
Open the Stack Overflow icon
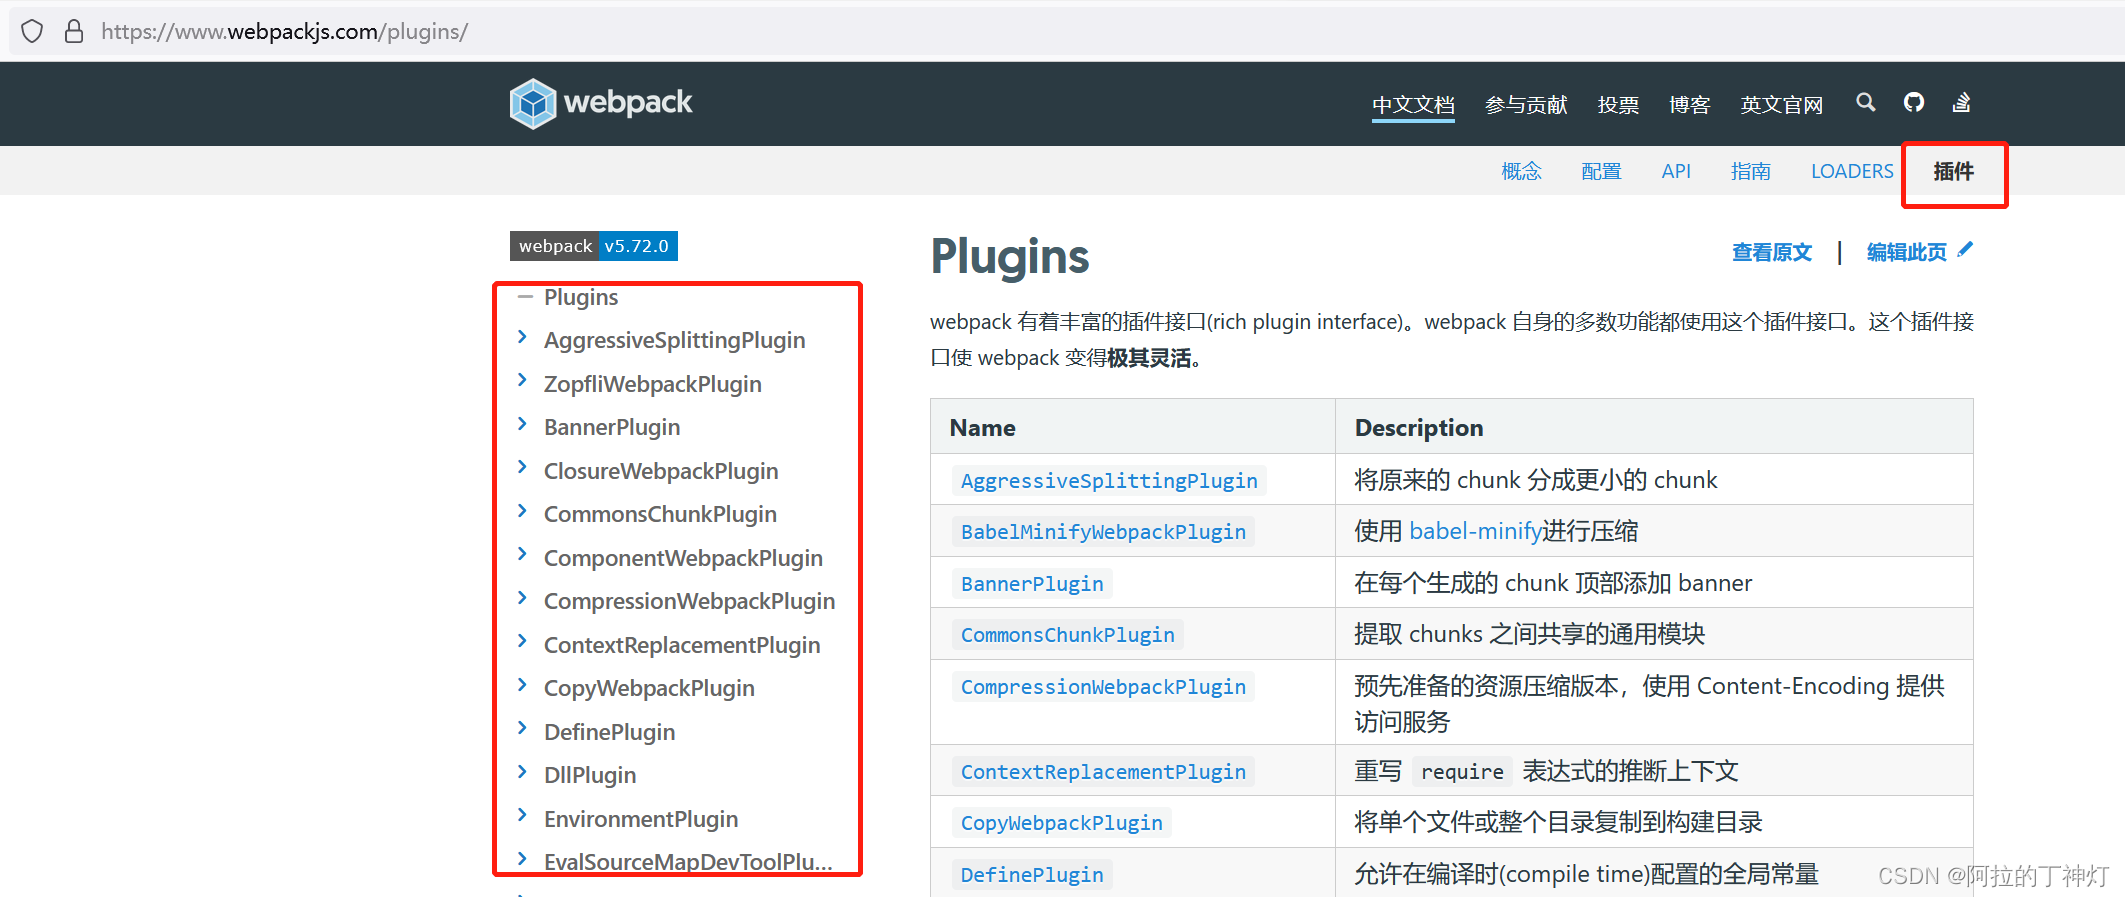1961,102
